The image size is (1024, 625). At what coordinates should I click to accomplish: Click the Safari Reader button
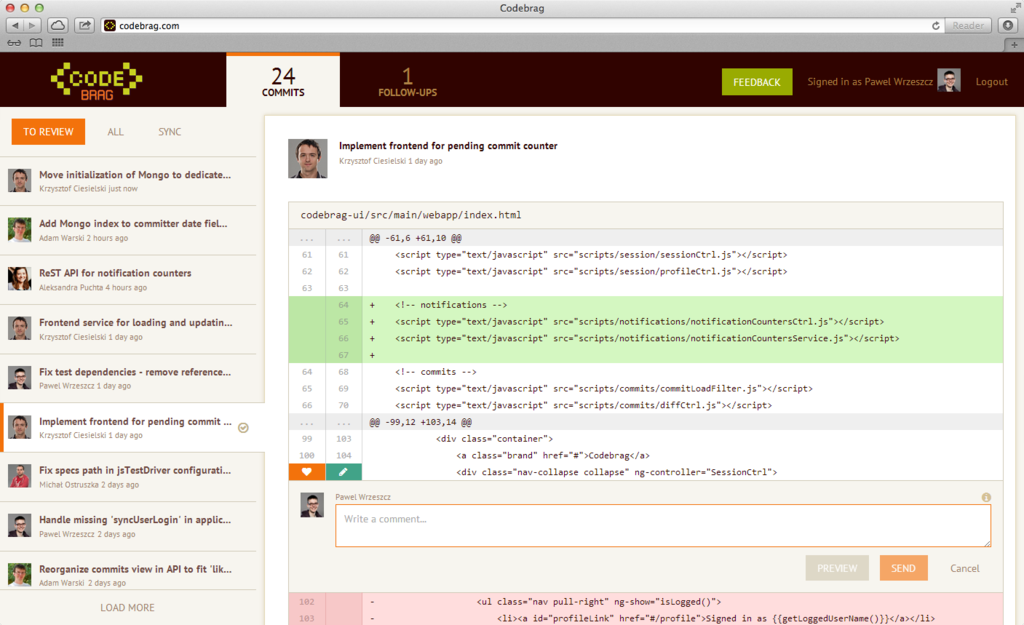click(968, 25)
